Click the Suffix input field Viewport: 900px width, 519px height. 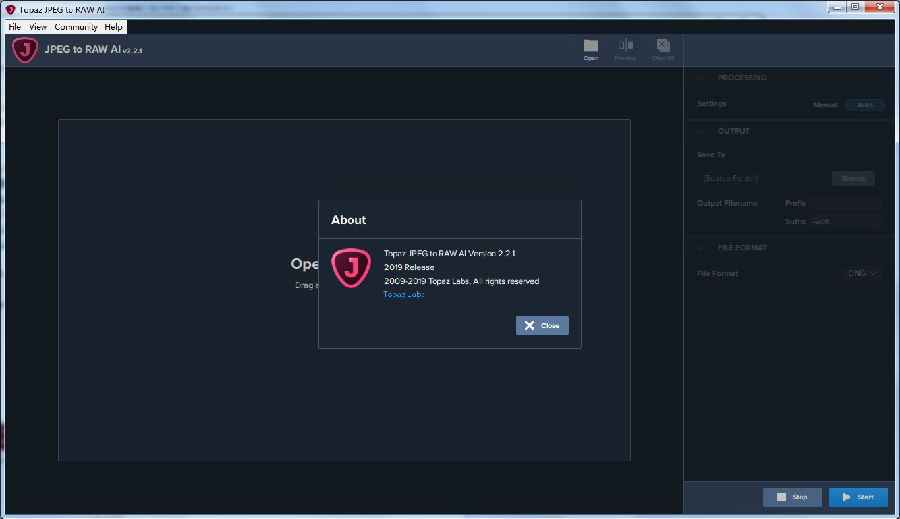tap(845, 221)
